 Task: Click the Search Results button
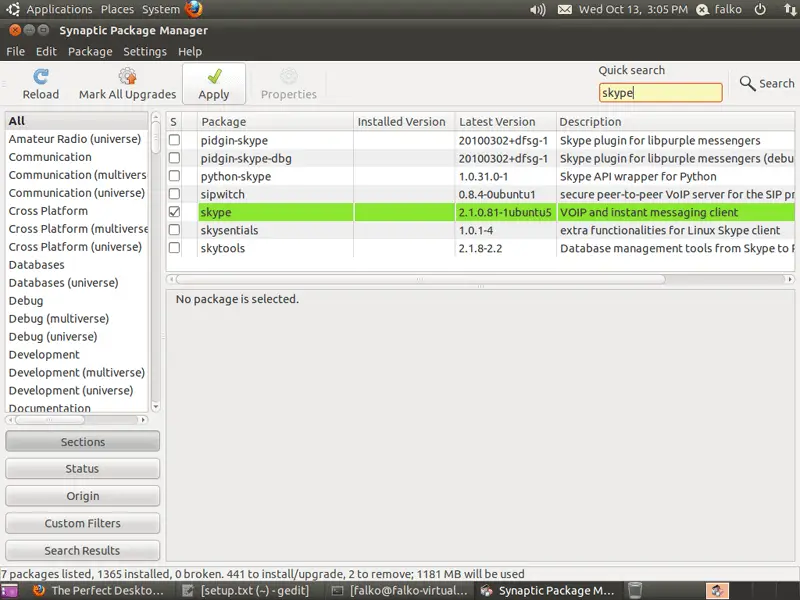pyautogui.click(x=82, y=550)
